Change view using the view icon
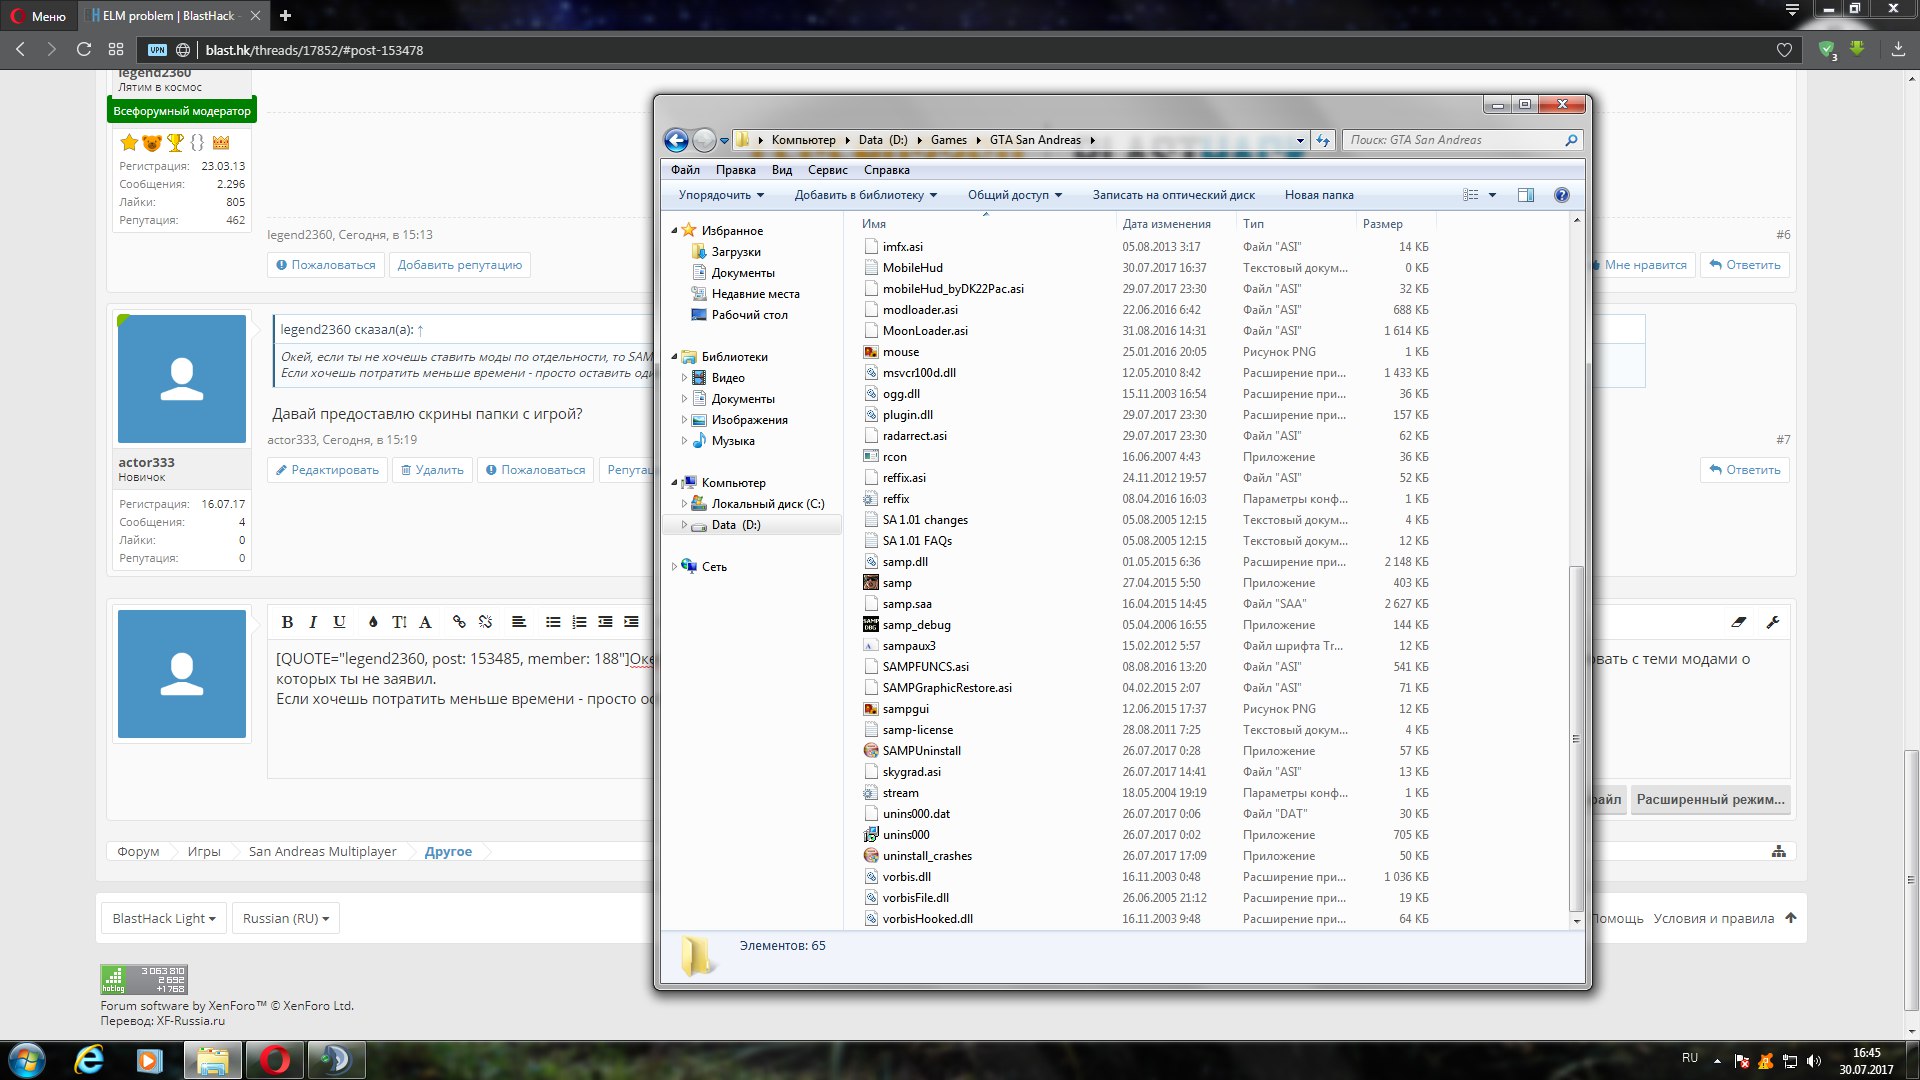1920x1080 pixels. 1471,195
